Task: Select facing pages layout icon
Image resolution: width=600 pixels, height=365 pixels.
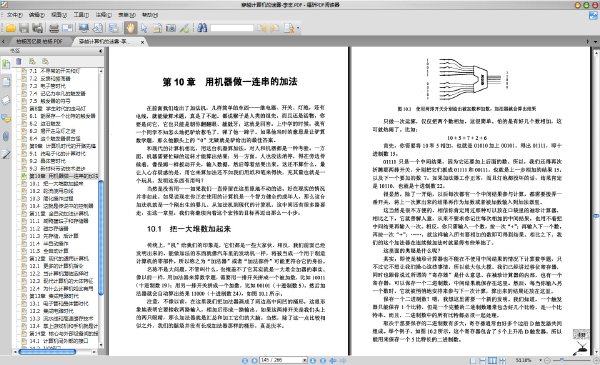Action: pyautogui.click(x=492, y=360)
